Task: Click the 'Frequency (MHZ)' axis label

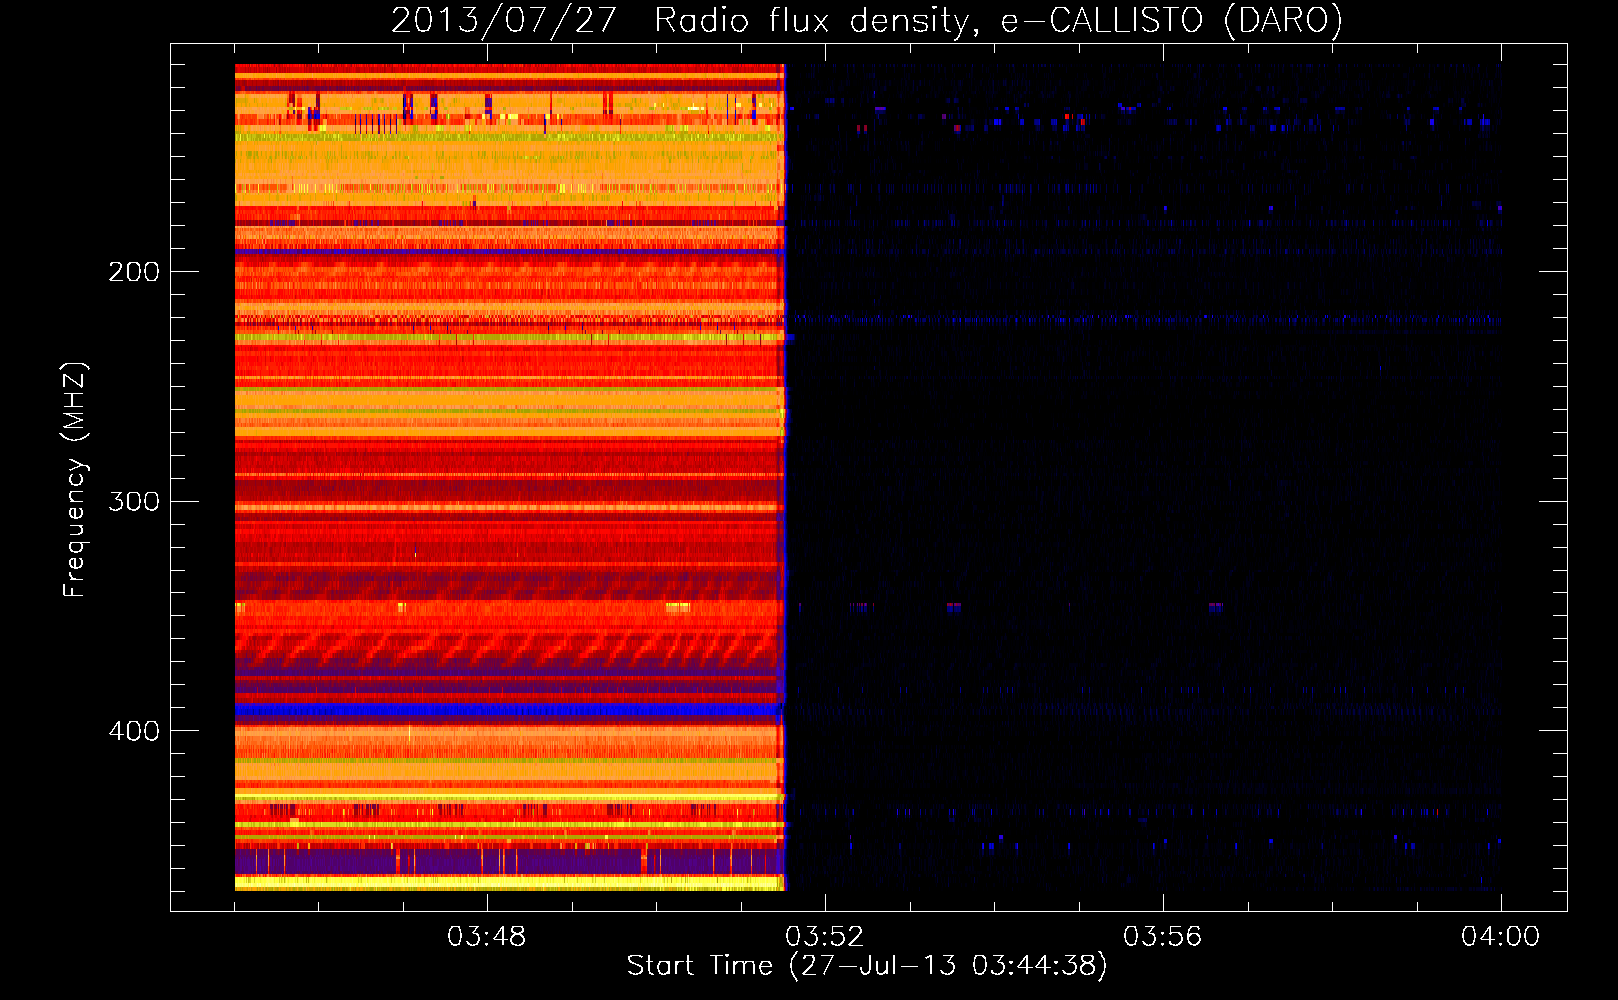Action: click(75, 480)
